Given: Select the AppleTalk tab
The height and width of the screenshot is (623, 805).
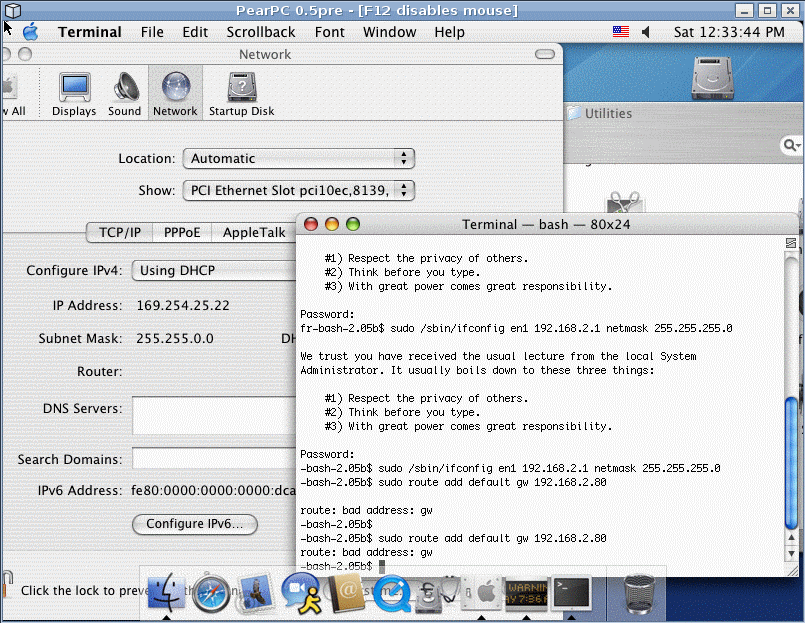Looking at the screenshot, I should 253,232.
